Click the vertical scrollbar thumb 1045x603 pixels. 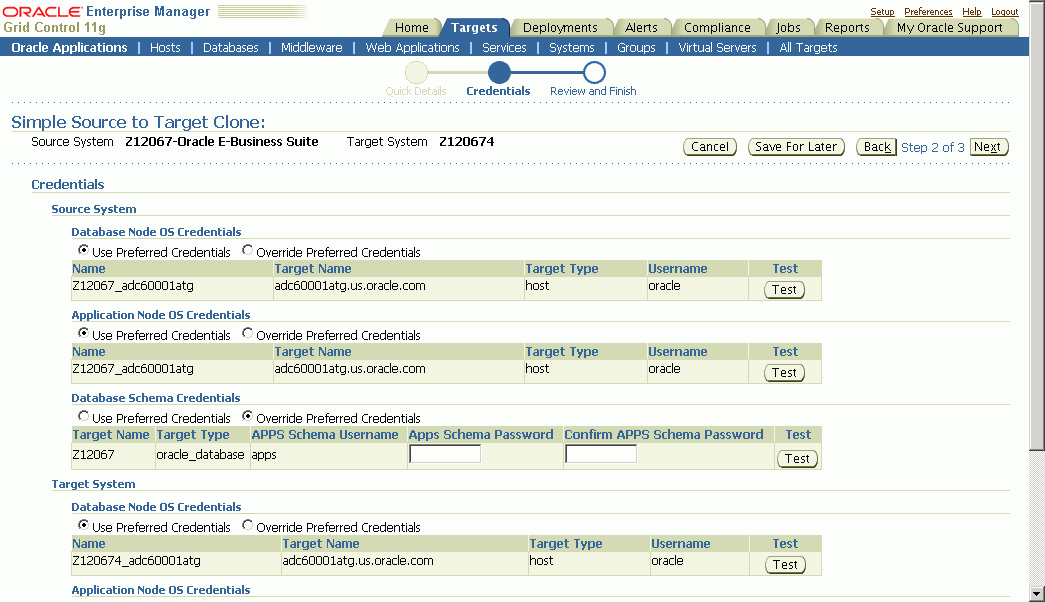(x=1036, y=227)
